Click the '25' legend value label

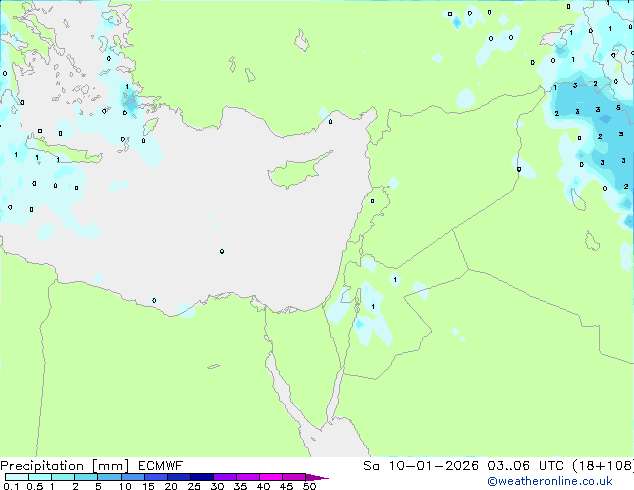tap(194, 486)
